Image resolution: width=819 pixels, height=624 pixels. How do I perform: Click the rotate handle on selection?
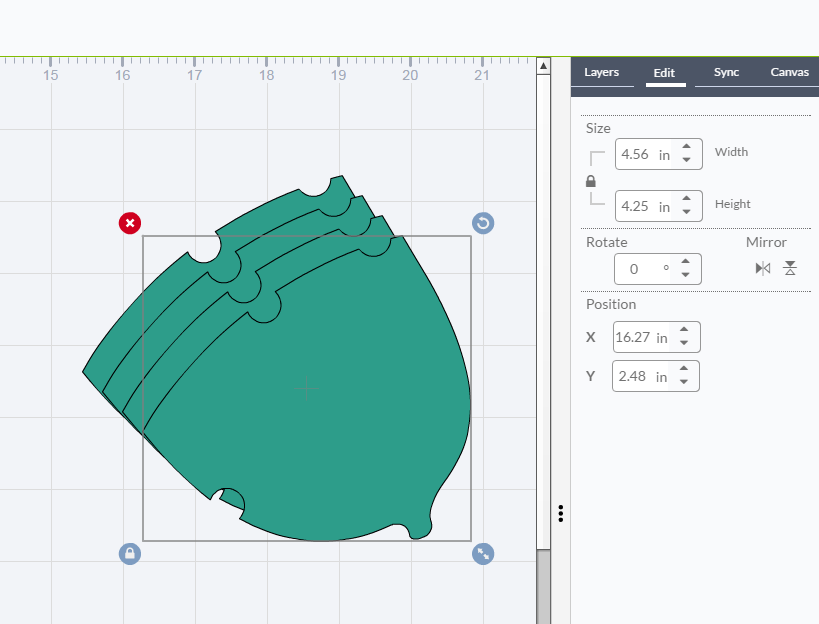click(483, 223)
